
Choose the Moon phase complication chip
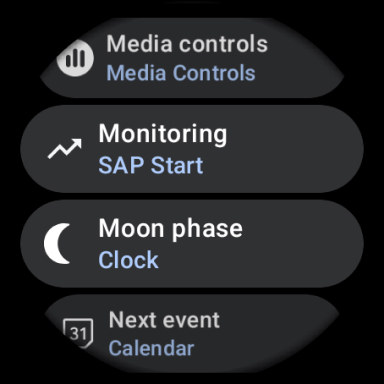click(192, 244)
